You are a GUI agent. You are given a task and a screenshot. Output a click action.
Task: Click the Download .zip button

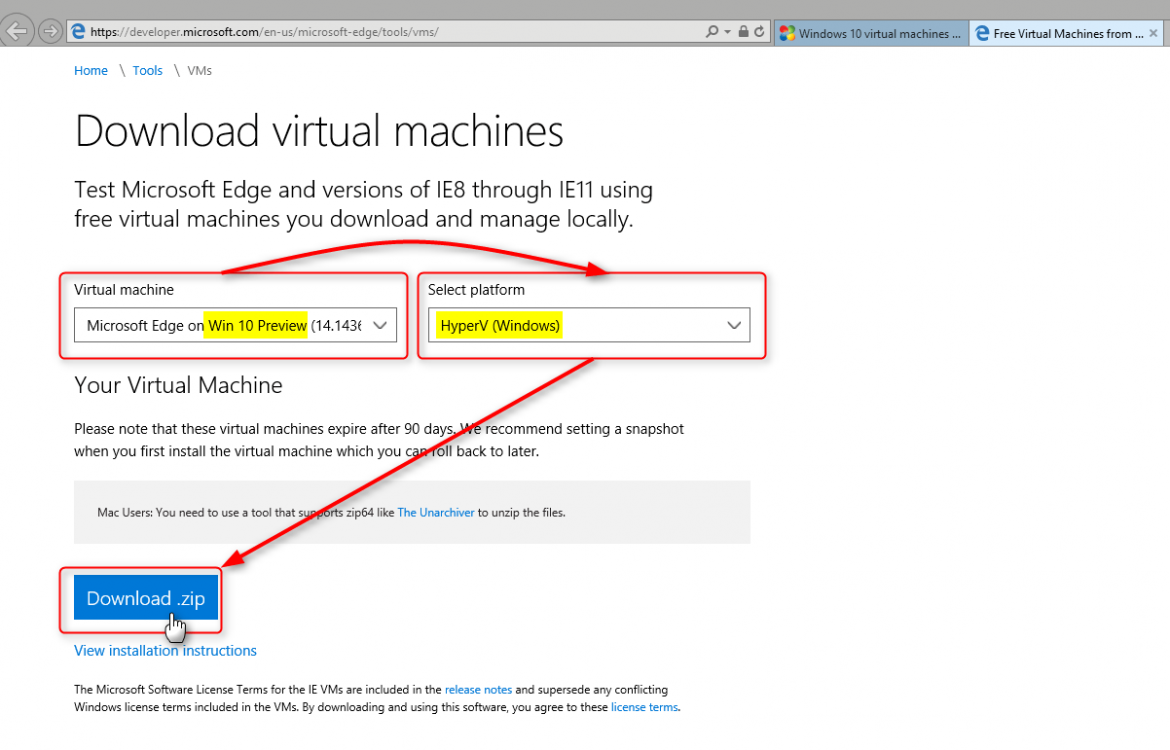pos(145,598)
